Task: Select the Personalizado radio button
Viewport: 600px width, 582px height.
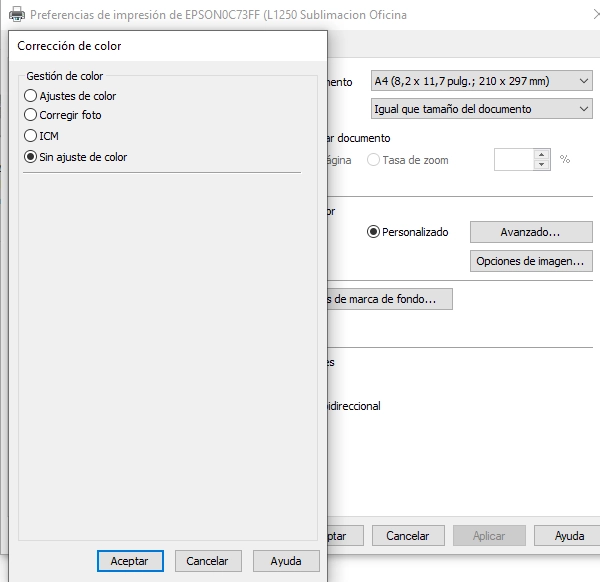Action: [x=374, y=232]
